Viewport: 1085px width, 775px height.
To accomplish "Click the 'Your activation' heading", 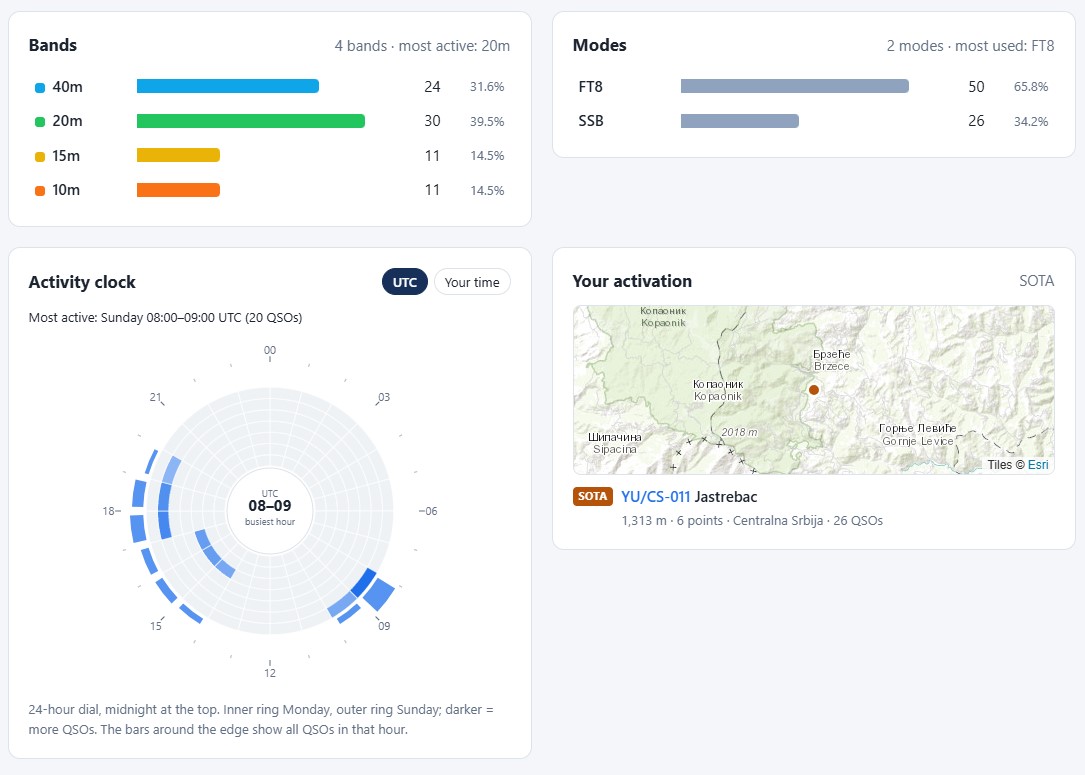I will pyautogui.click(x=632, y=281).
